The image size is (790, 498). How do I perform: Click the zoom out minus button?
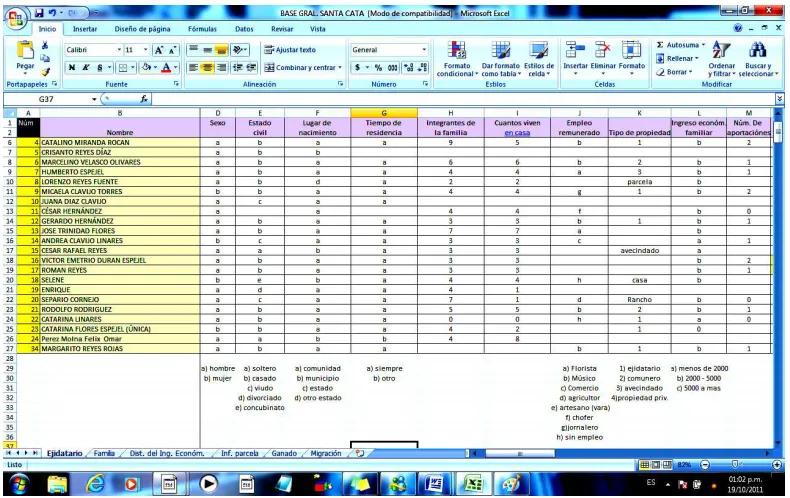click(705, 464)
